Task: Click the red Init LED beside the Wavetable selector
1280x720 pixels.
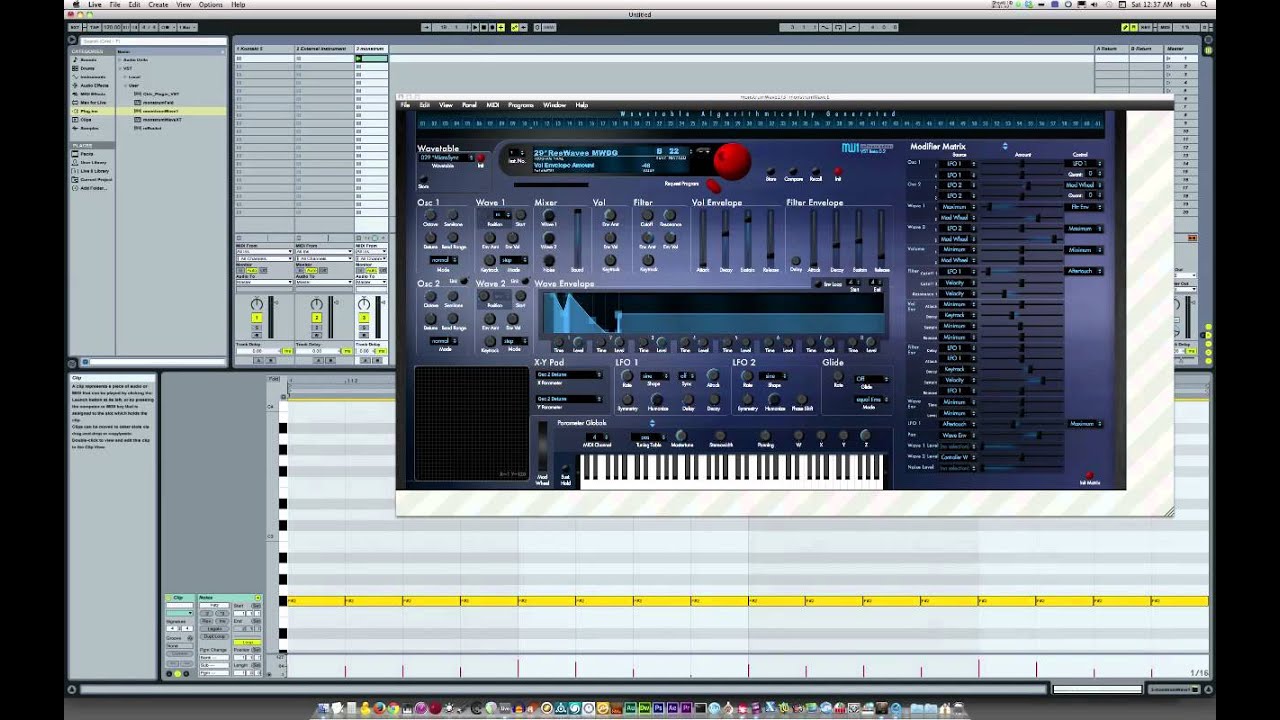Action: tap(480, 158)
